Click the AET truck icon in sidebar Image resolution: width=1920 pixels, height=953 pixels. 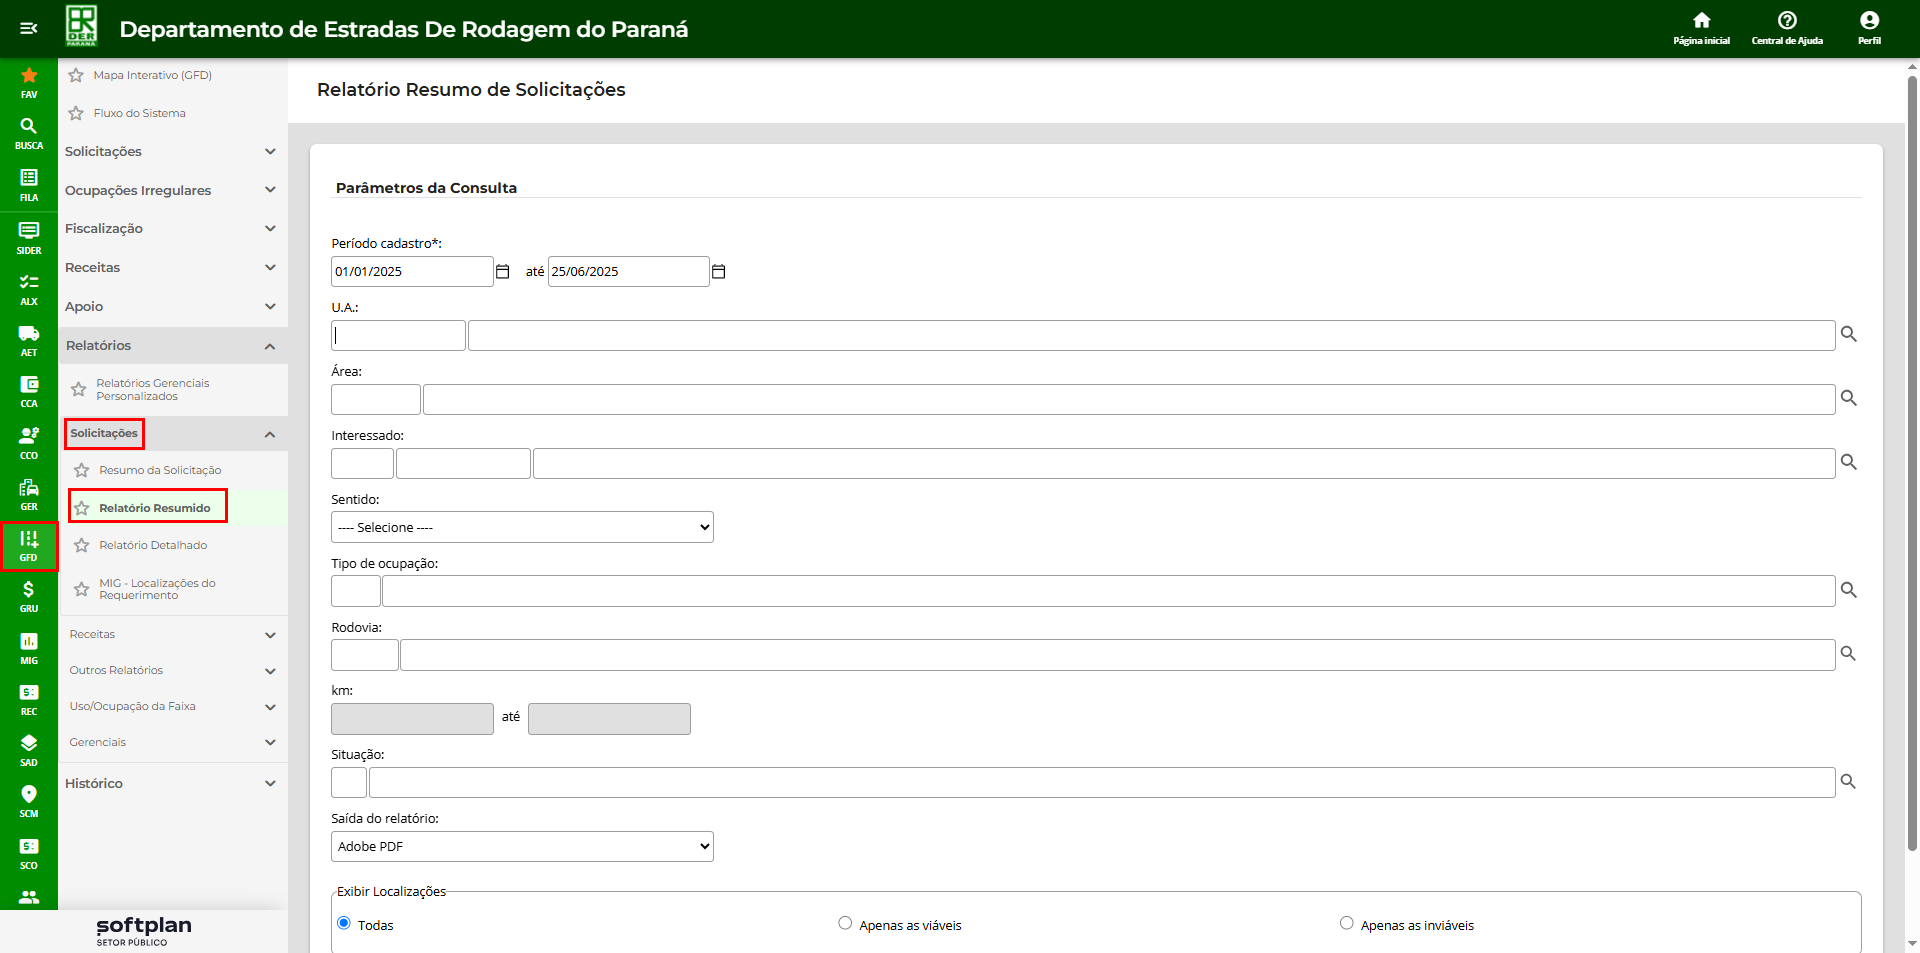[x=29, y=339]
